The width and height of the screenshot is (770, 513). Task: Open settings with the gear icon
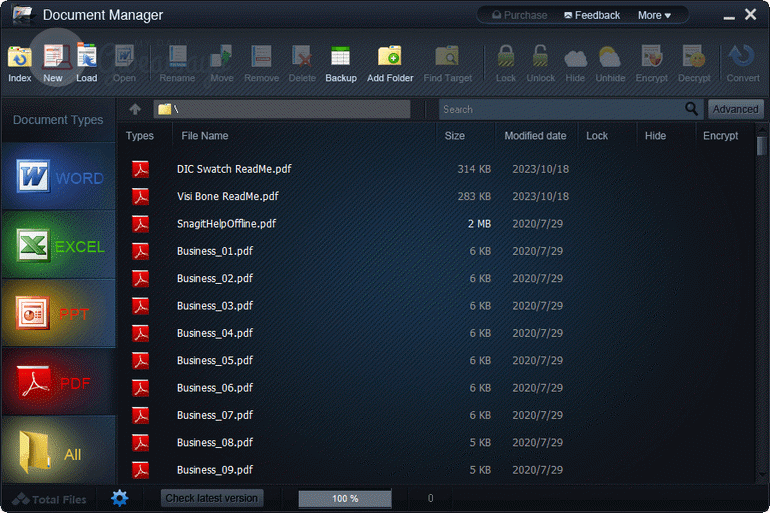tap(120, 498)
